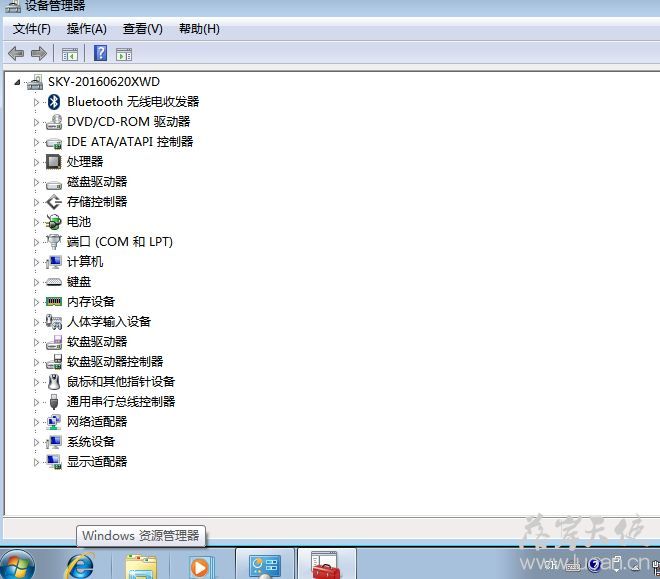Click the keyboard category icon
This screenshot has width=660, height=579.
(x=54, y=282)
